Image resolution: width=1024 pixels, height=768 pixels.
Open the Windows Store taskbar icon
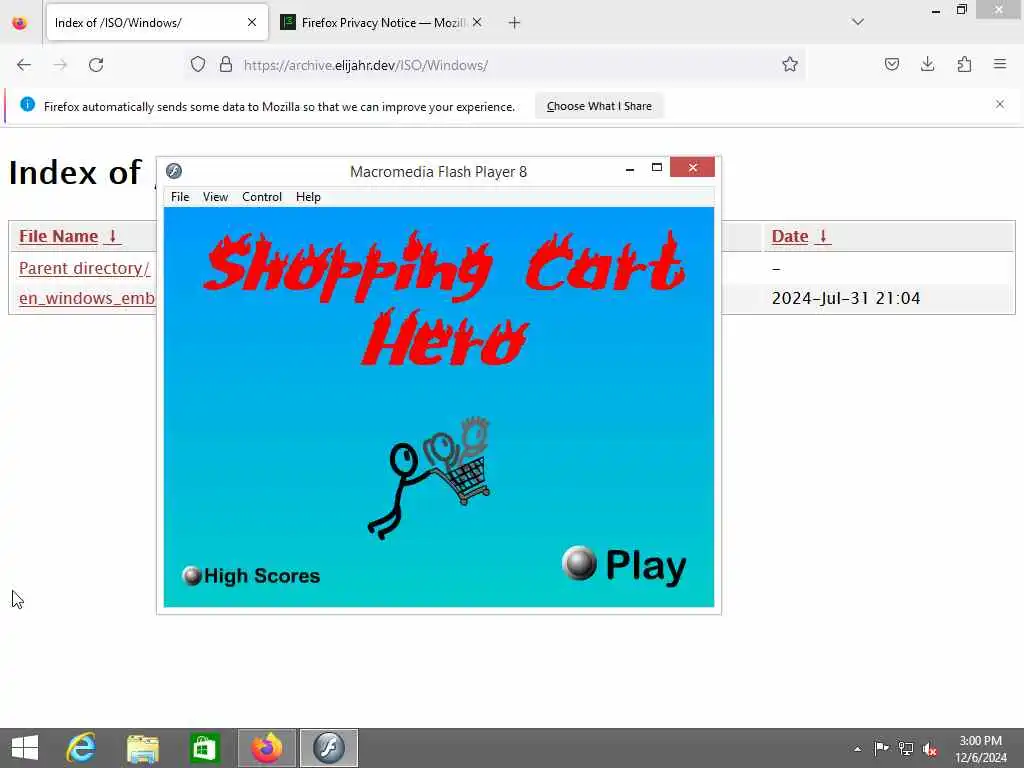pos(204,748)
